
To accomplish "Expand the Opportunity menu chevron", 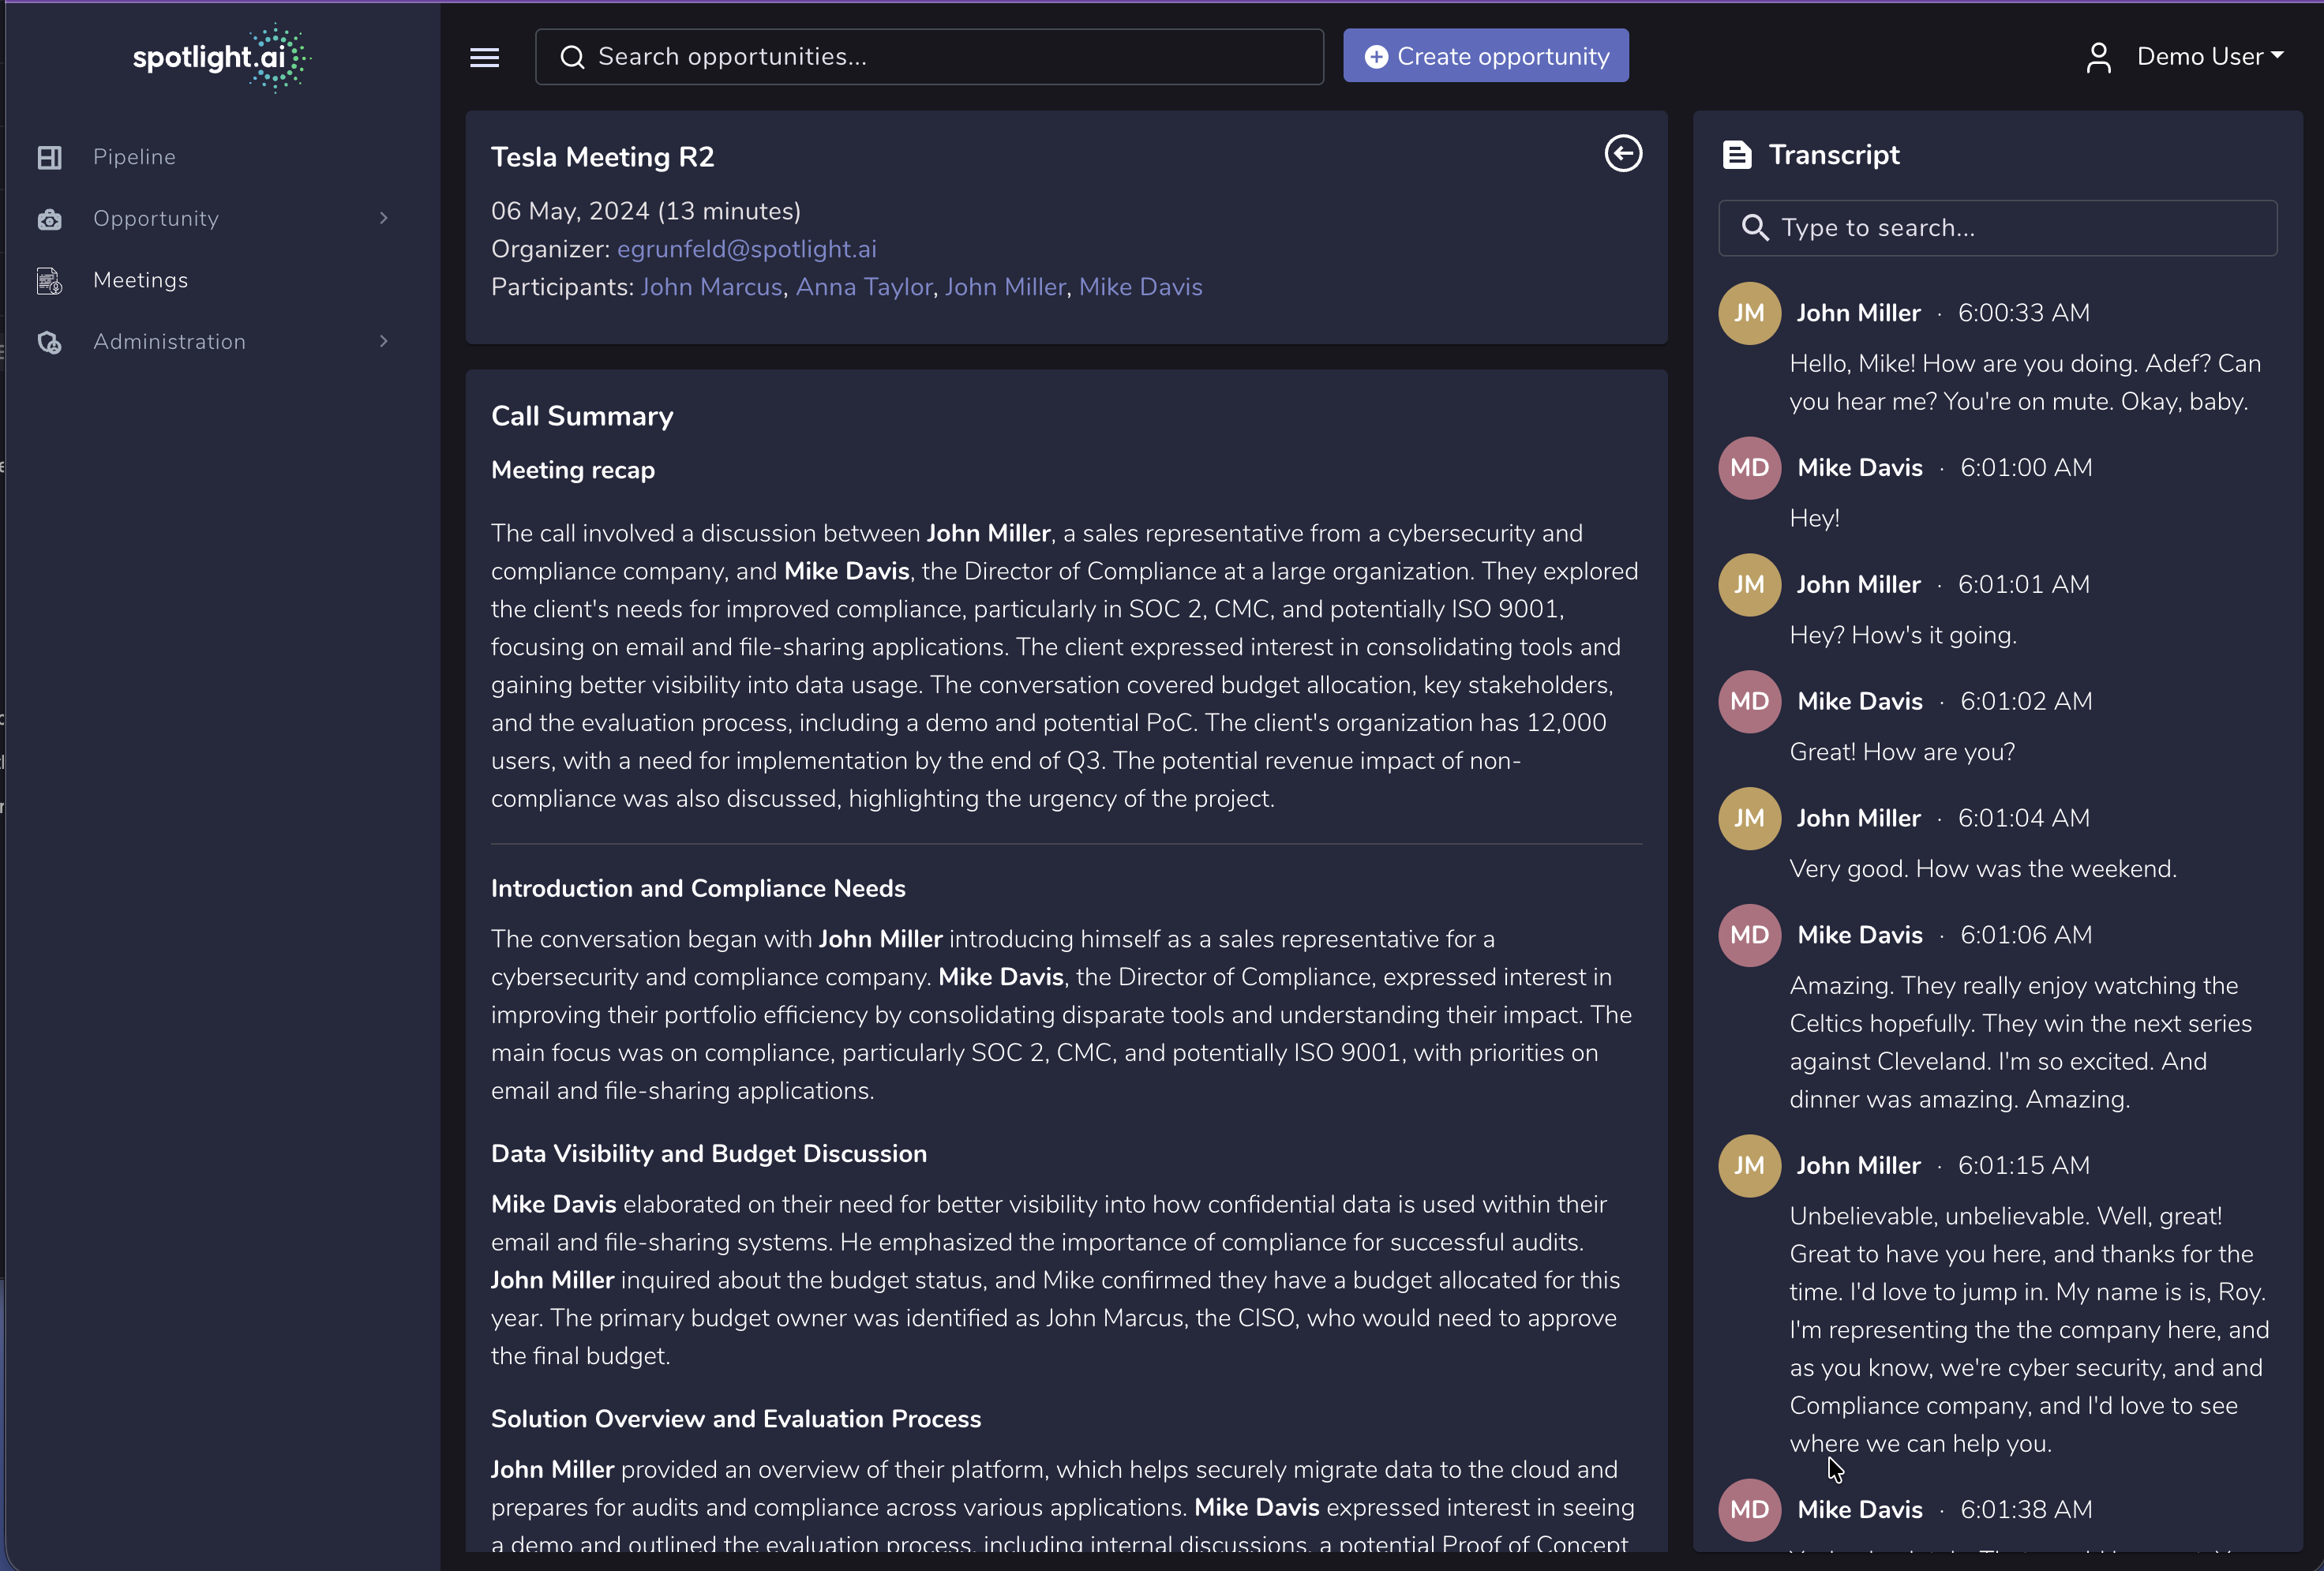I will (383, 219).
